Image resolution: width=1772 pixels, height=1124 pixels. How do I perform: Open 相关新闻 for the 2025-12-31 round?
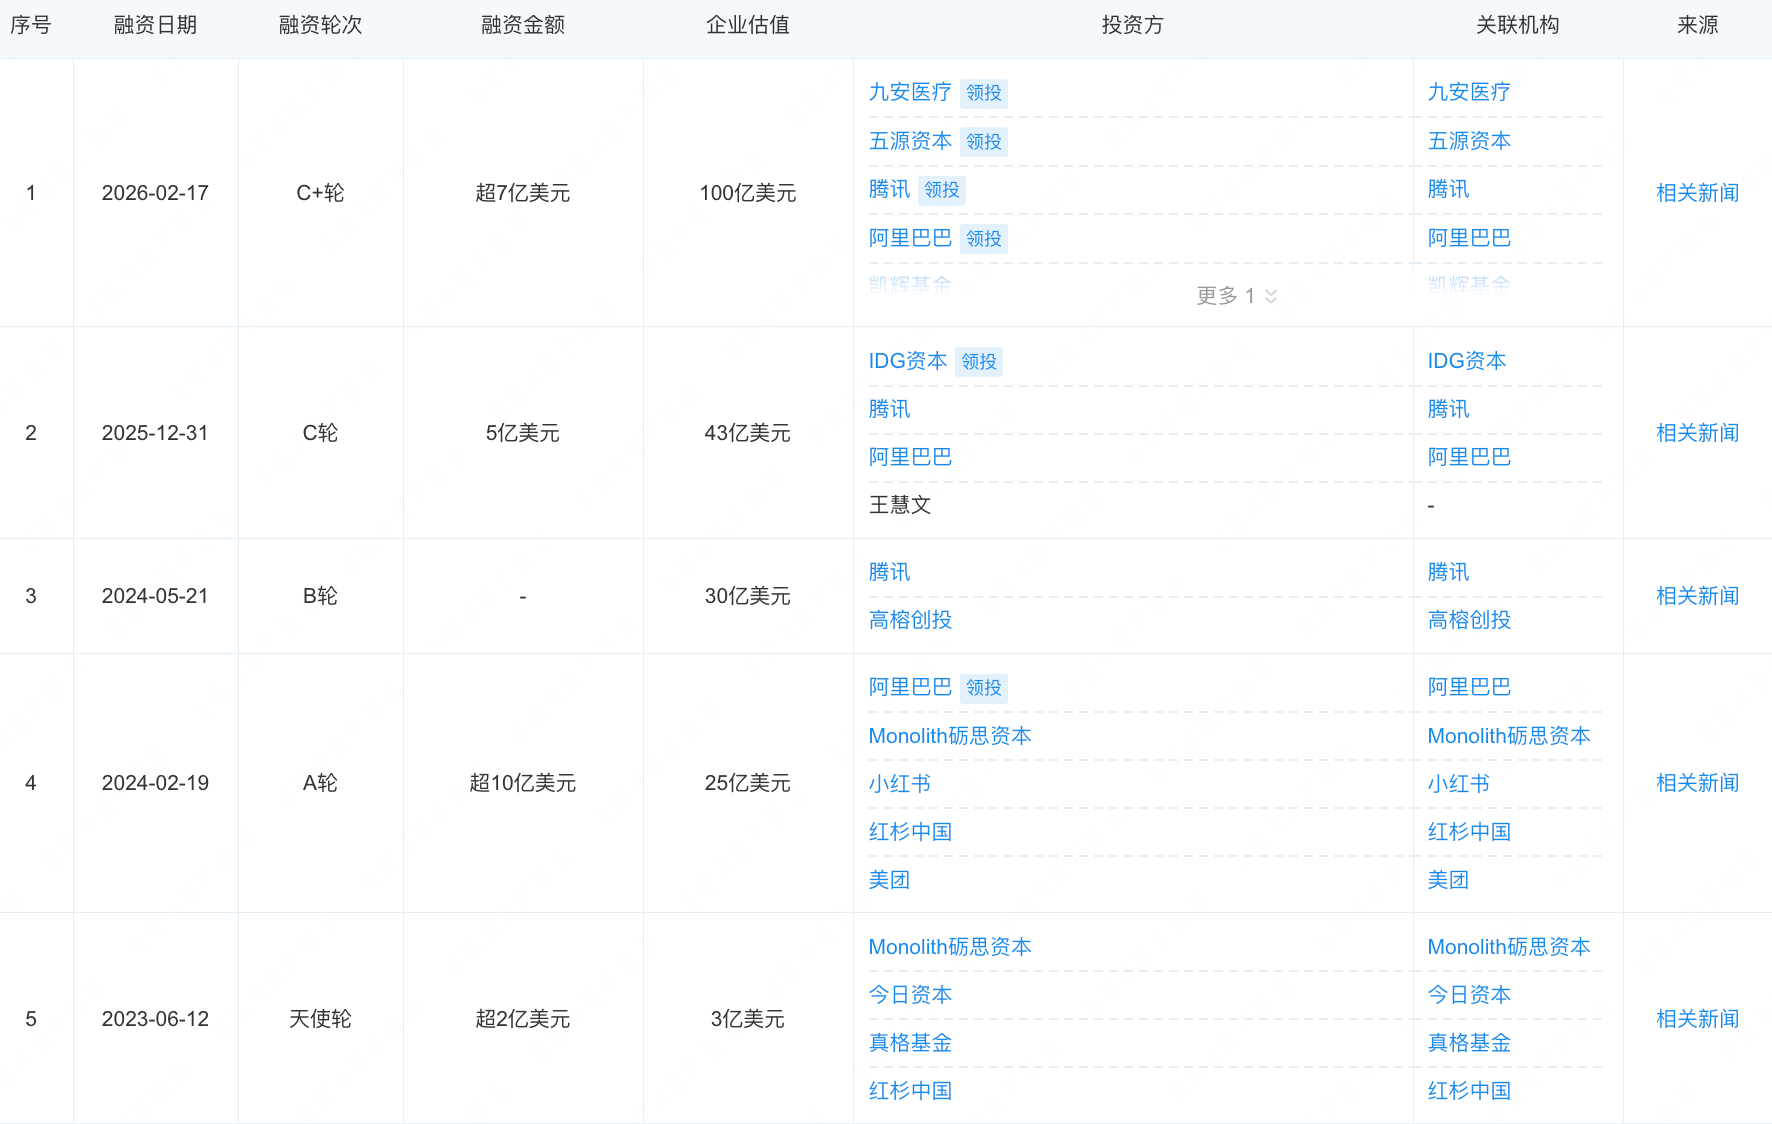pos(1697,432)
